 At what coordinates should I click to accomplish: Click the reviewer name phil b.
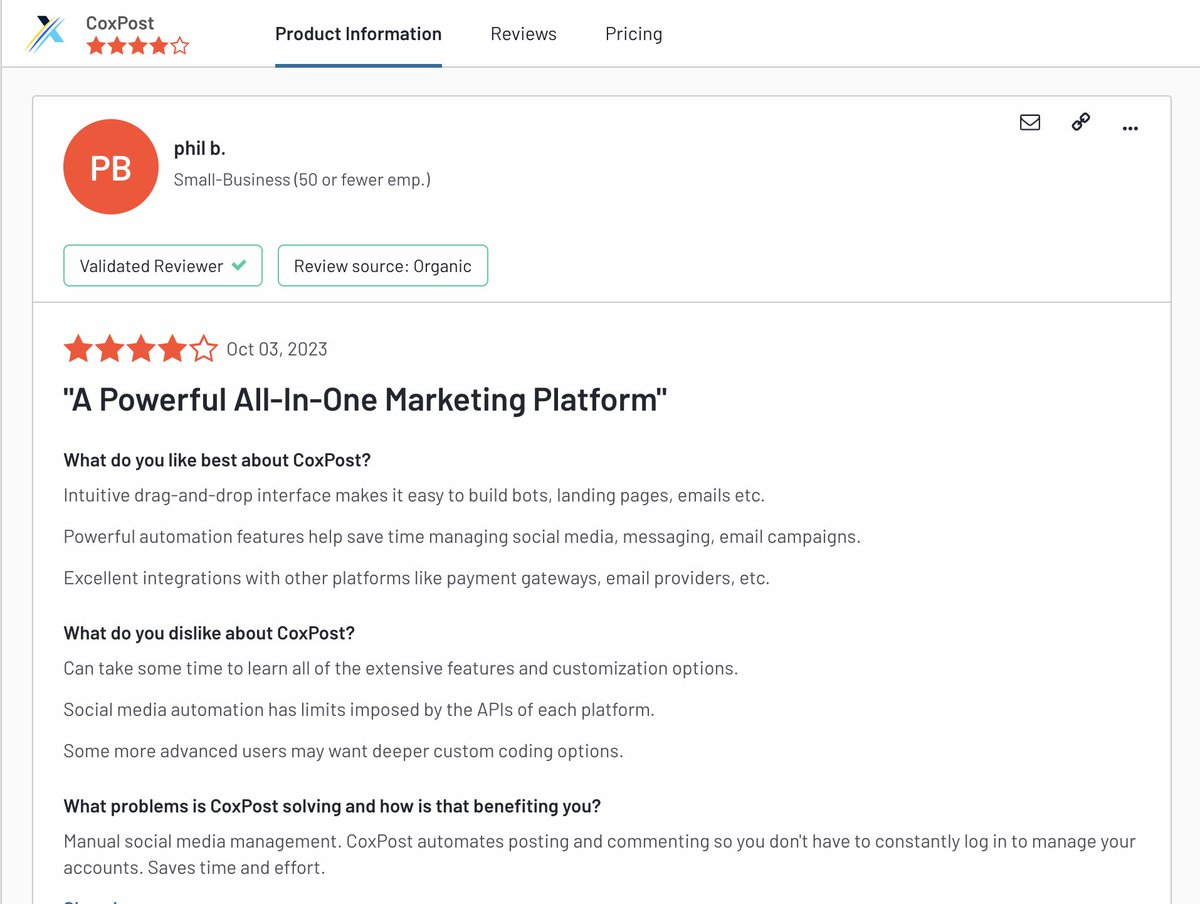click(199, 148)
